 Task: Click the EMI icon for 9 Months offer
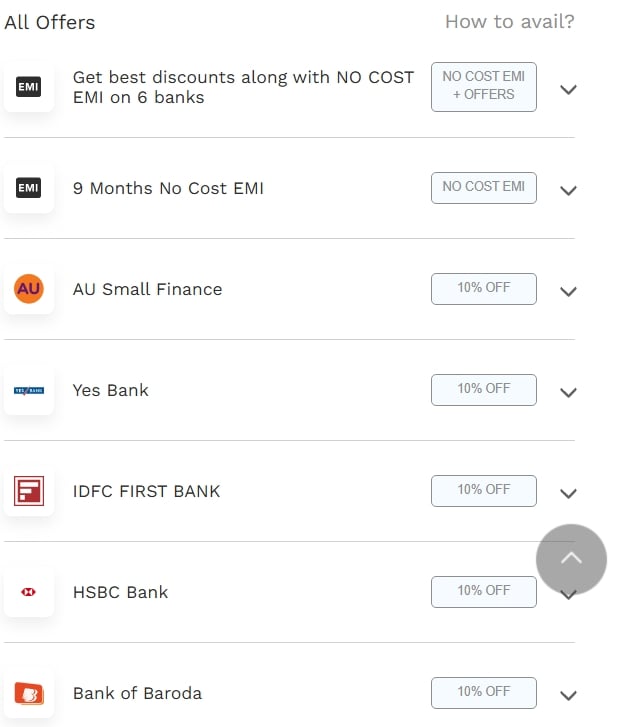coord(29,188)
